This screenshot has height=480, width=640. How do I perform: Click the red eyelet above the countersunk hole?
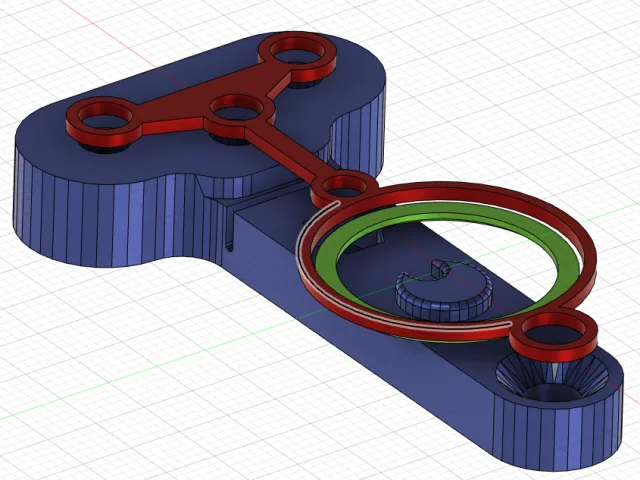click(553, 333)
